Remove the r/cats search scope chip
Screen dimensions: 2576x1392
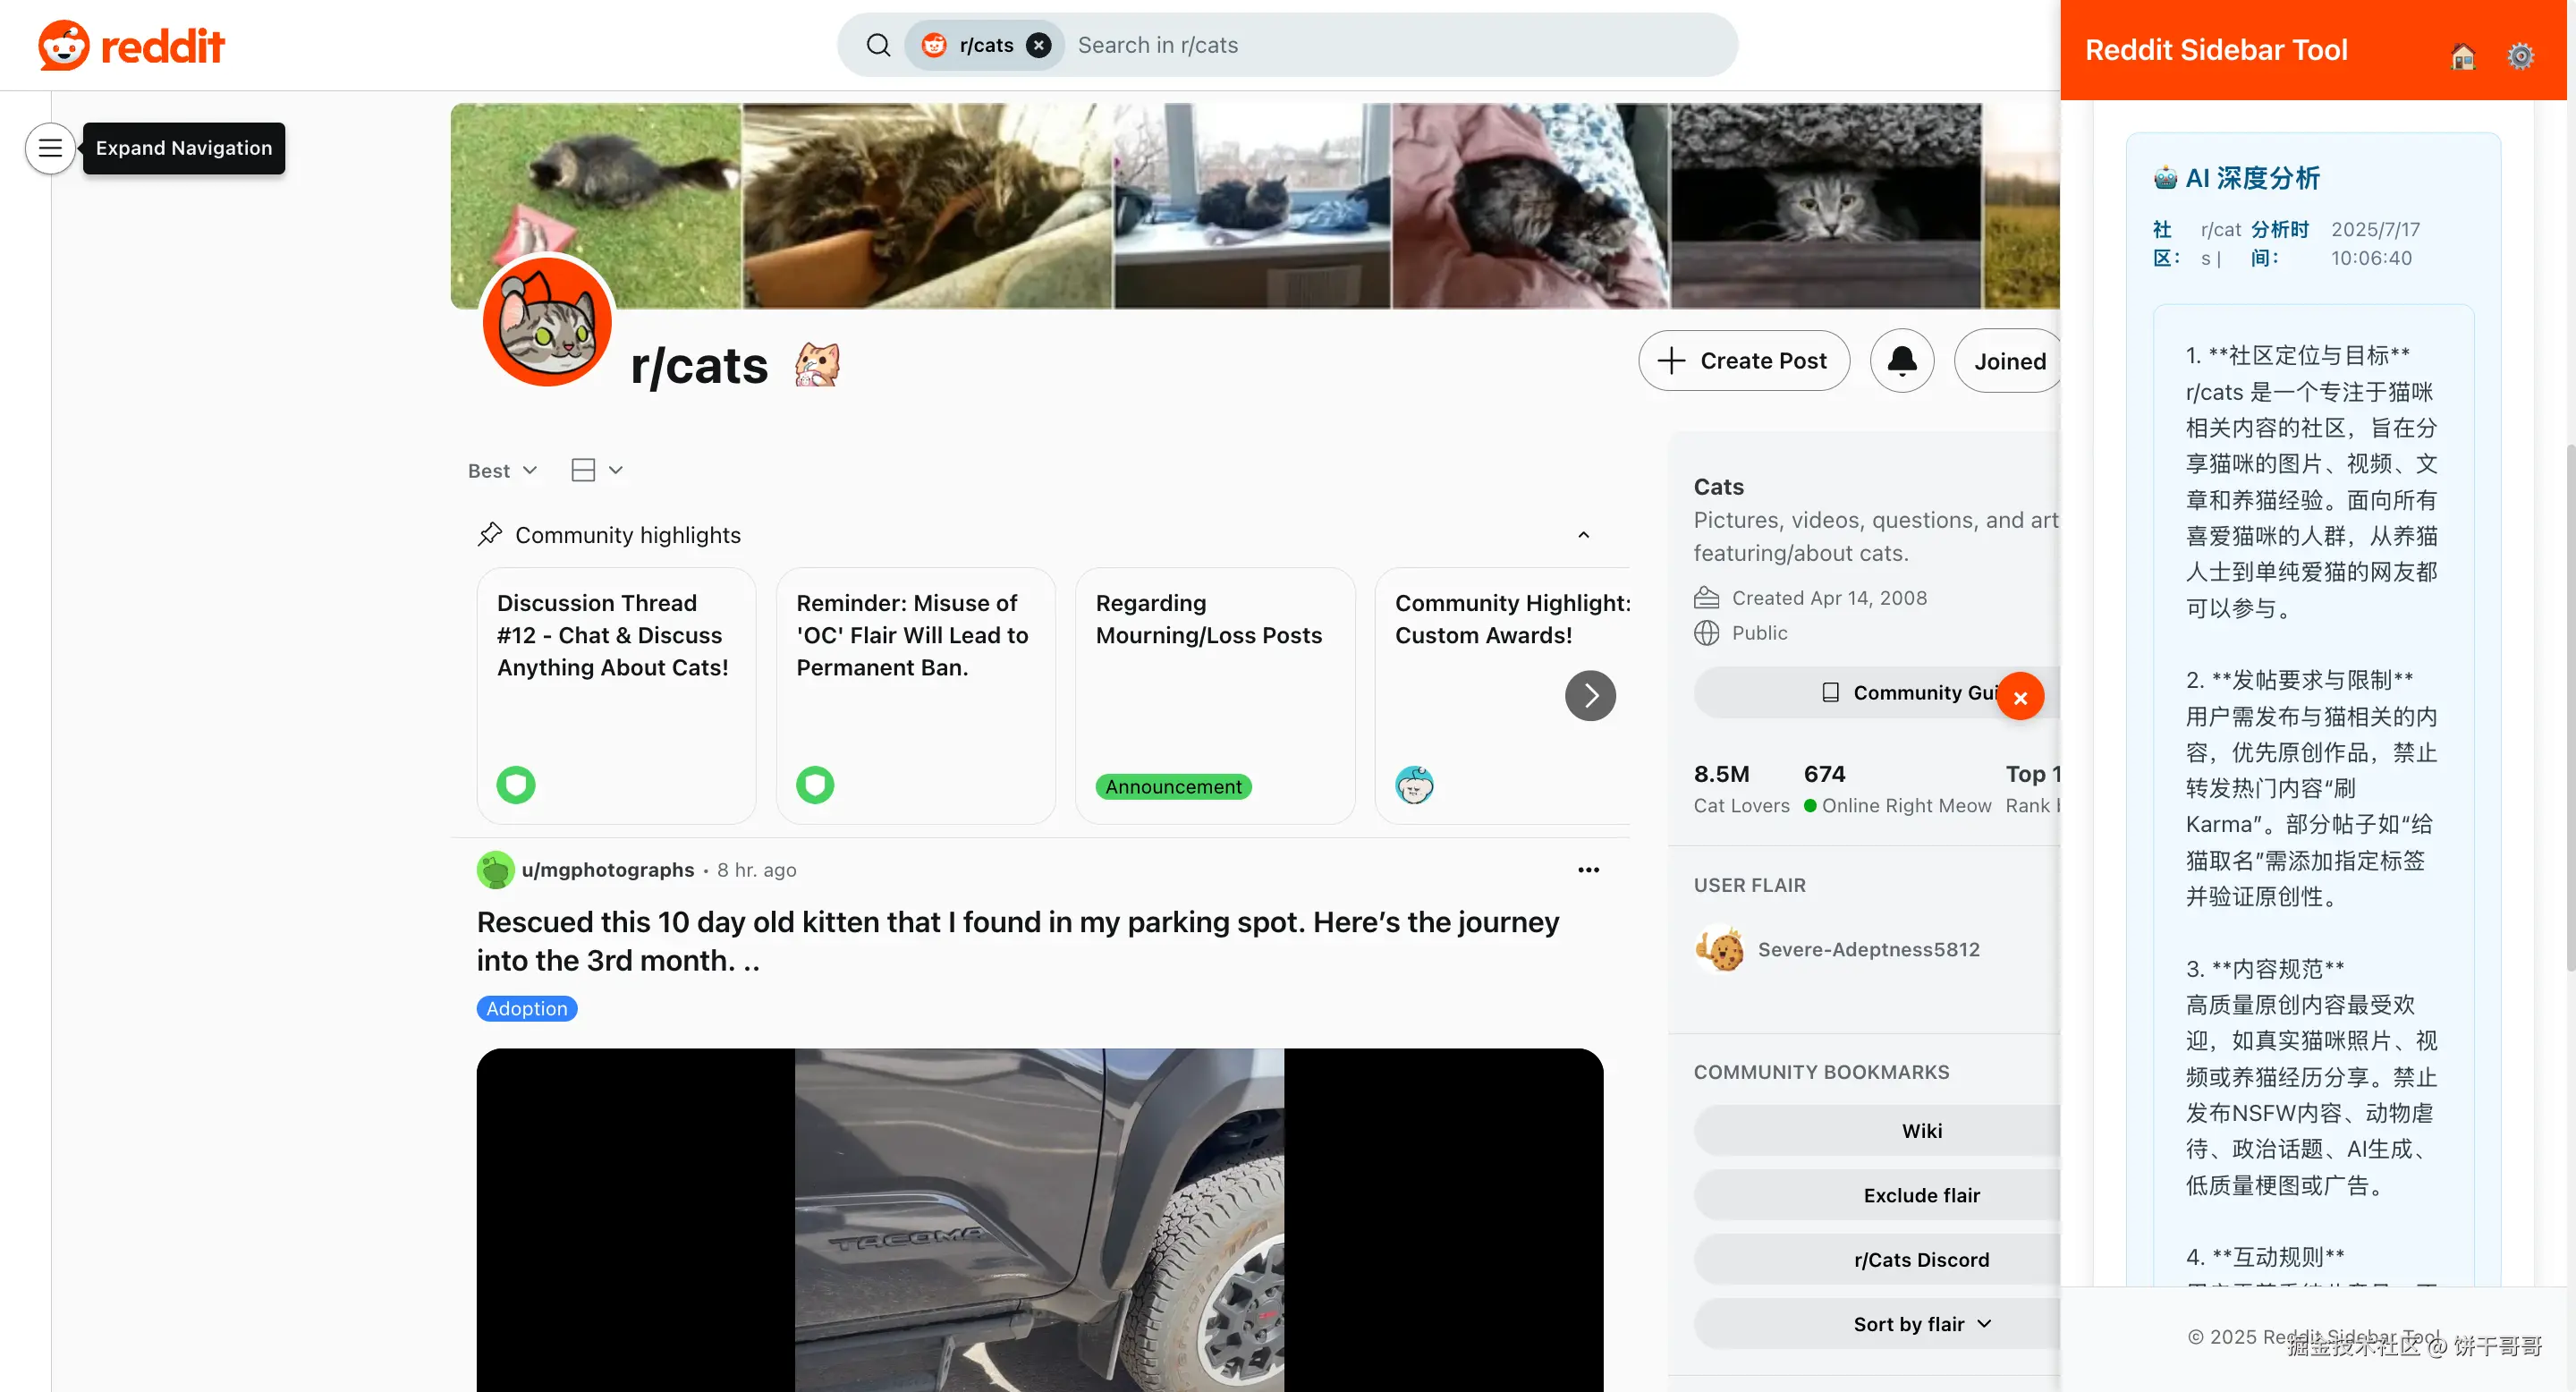(1039, 45)
